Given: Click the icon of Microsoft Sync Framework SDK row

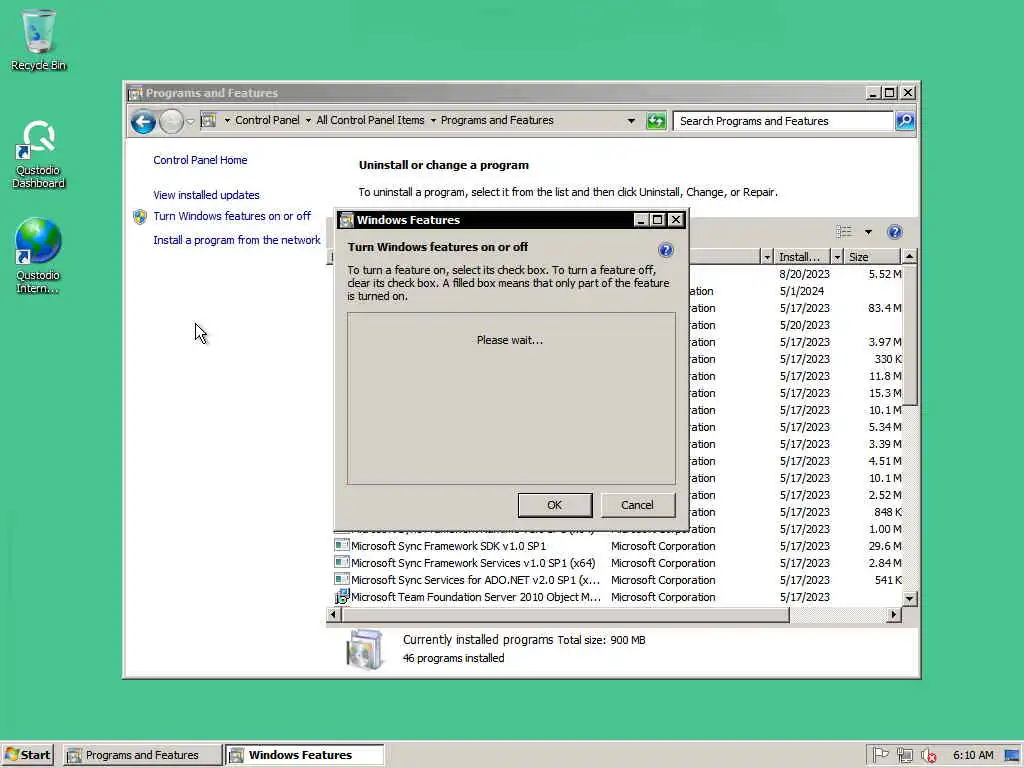Looking at the screenshot, I should point(342,545).
